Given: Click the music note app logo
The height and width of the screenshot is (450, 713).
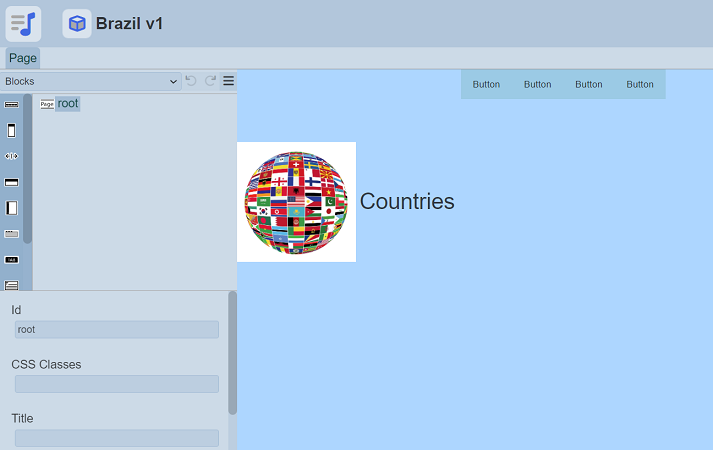Looking at the screenshot, I should 24,23.
